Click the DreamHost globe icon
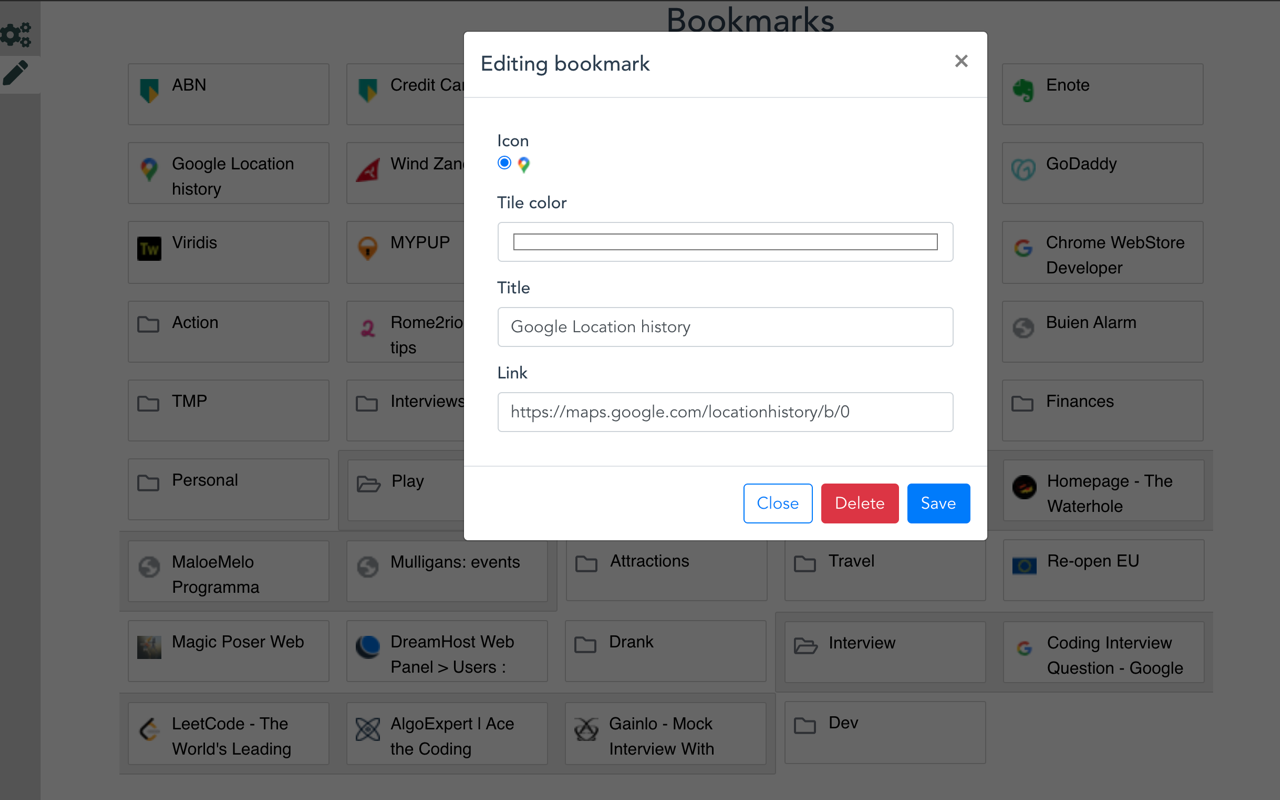 tap(368, 644)
